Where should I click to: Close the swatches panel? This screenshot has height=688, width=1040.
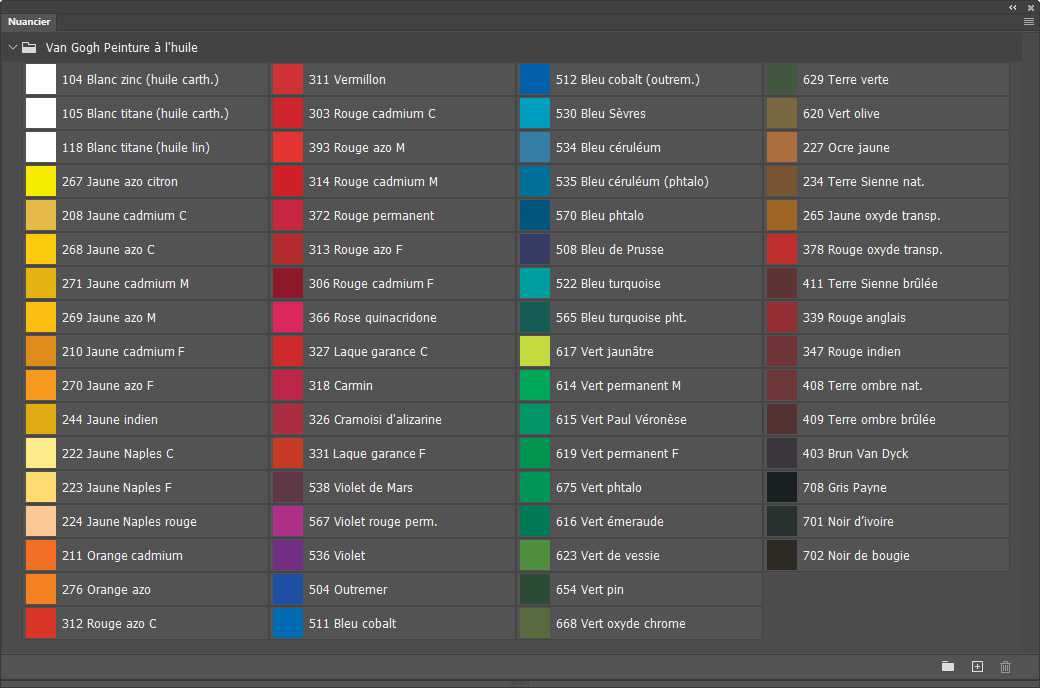1031,7
